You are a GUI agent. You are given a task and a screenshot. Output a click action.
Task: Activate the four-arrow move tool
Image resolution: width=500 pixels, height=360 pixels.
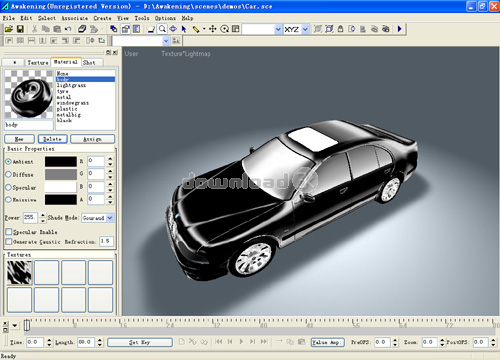pos(213,29)
